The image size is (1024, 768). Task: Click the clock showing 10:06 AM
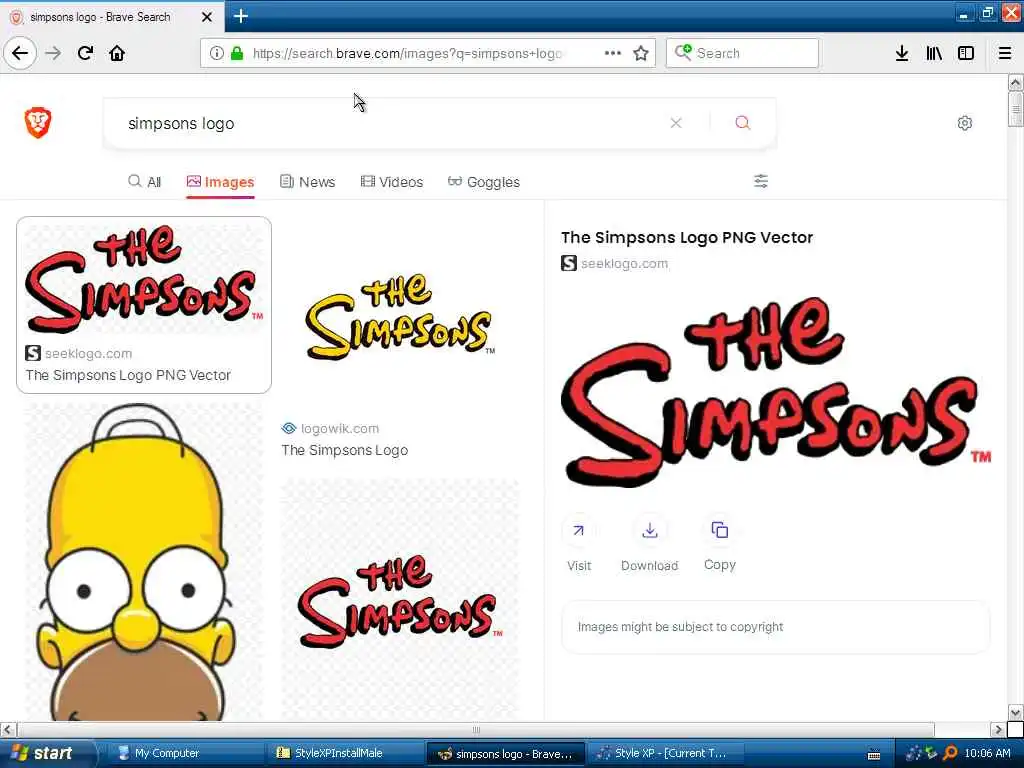click(987, 753)
